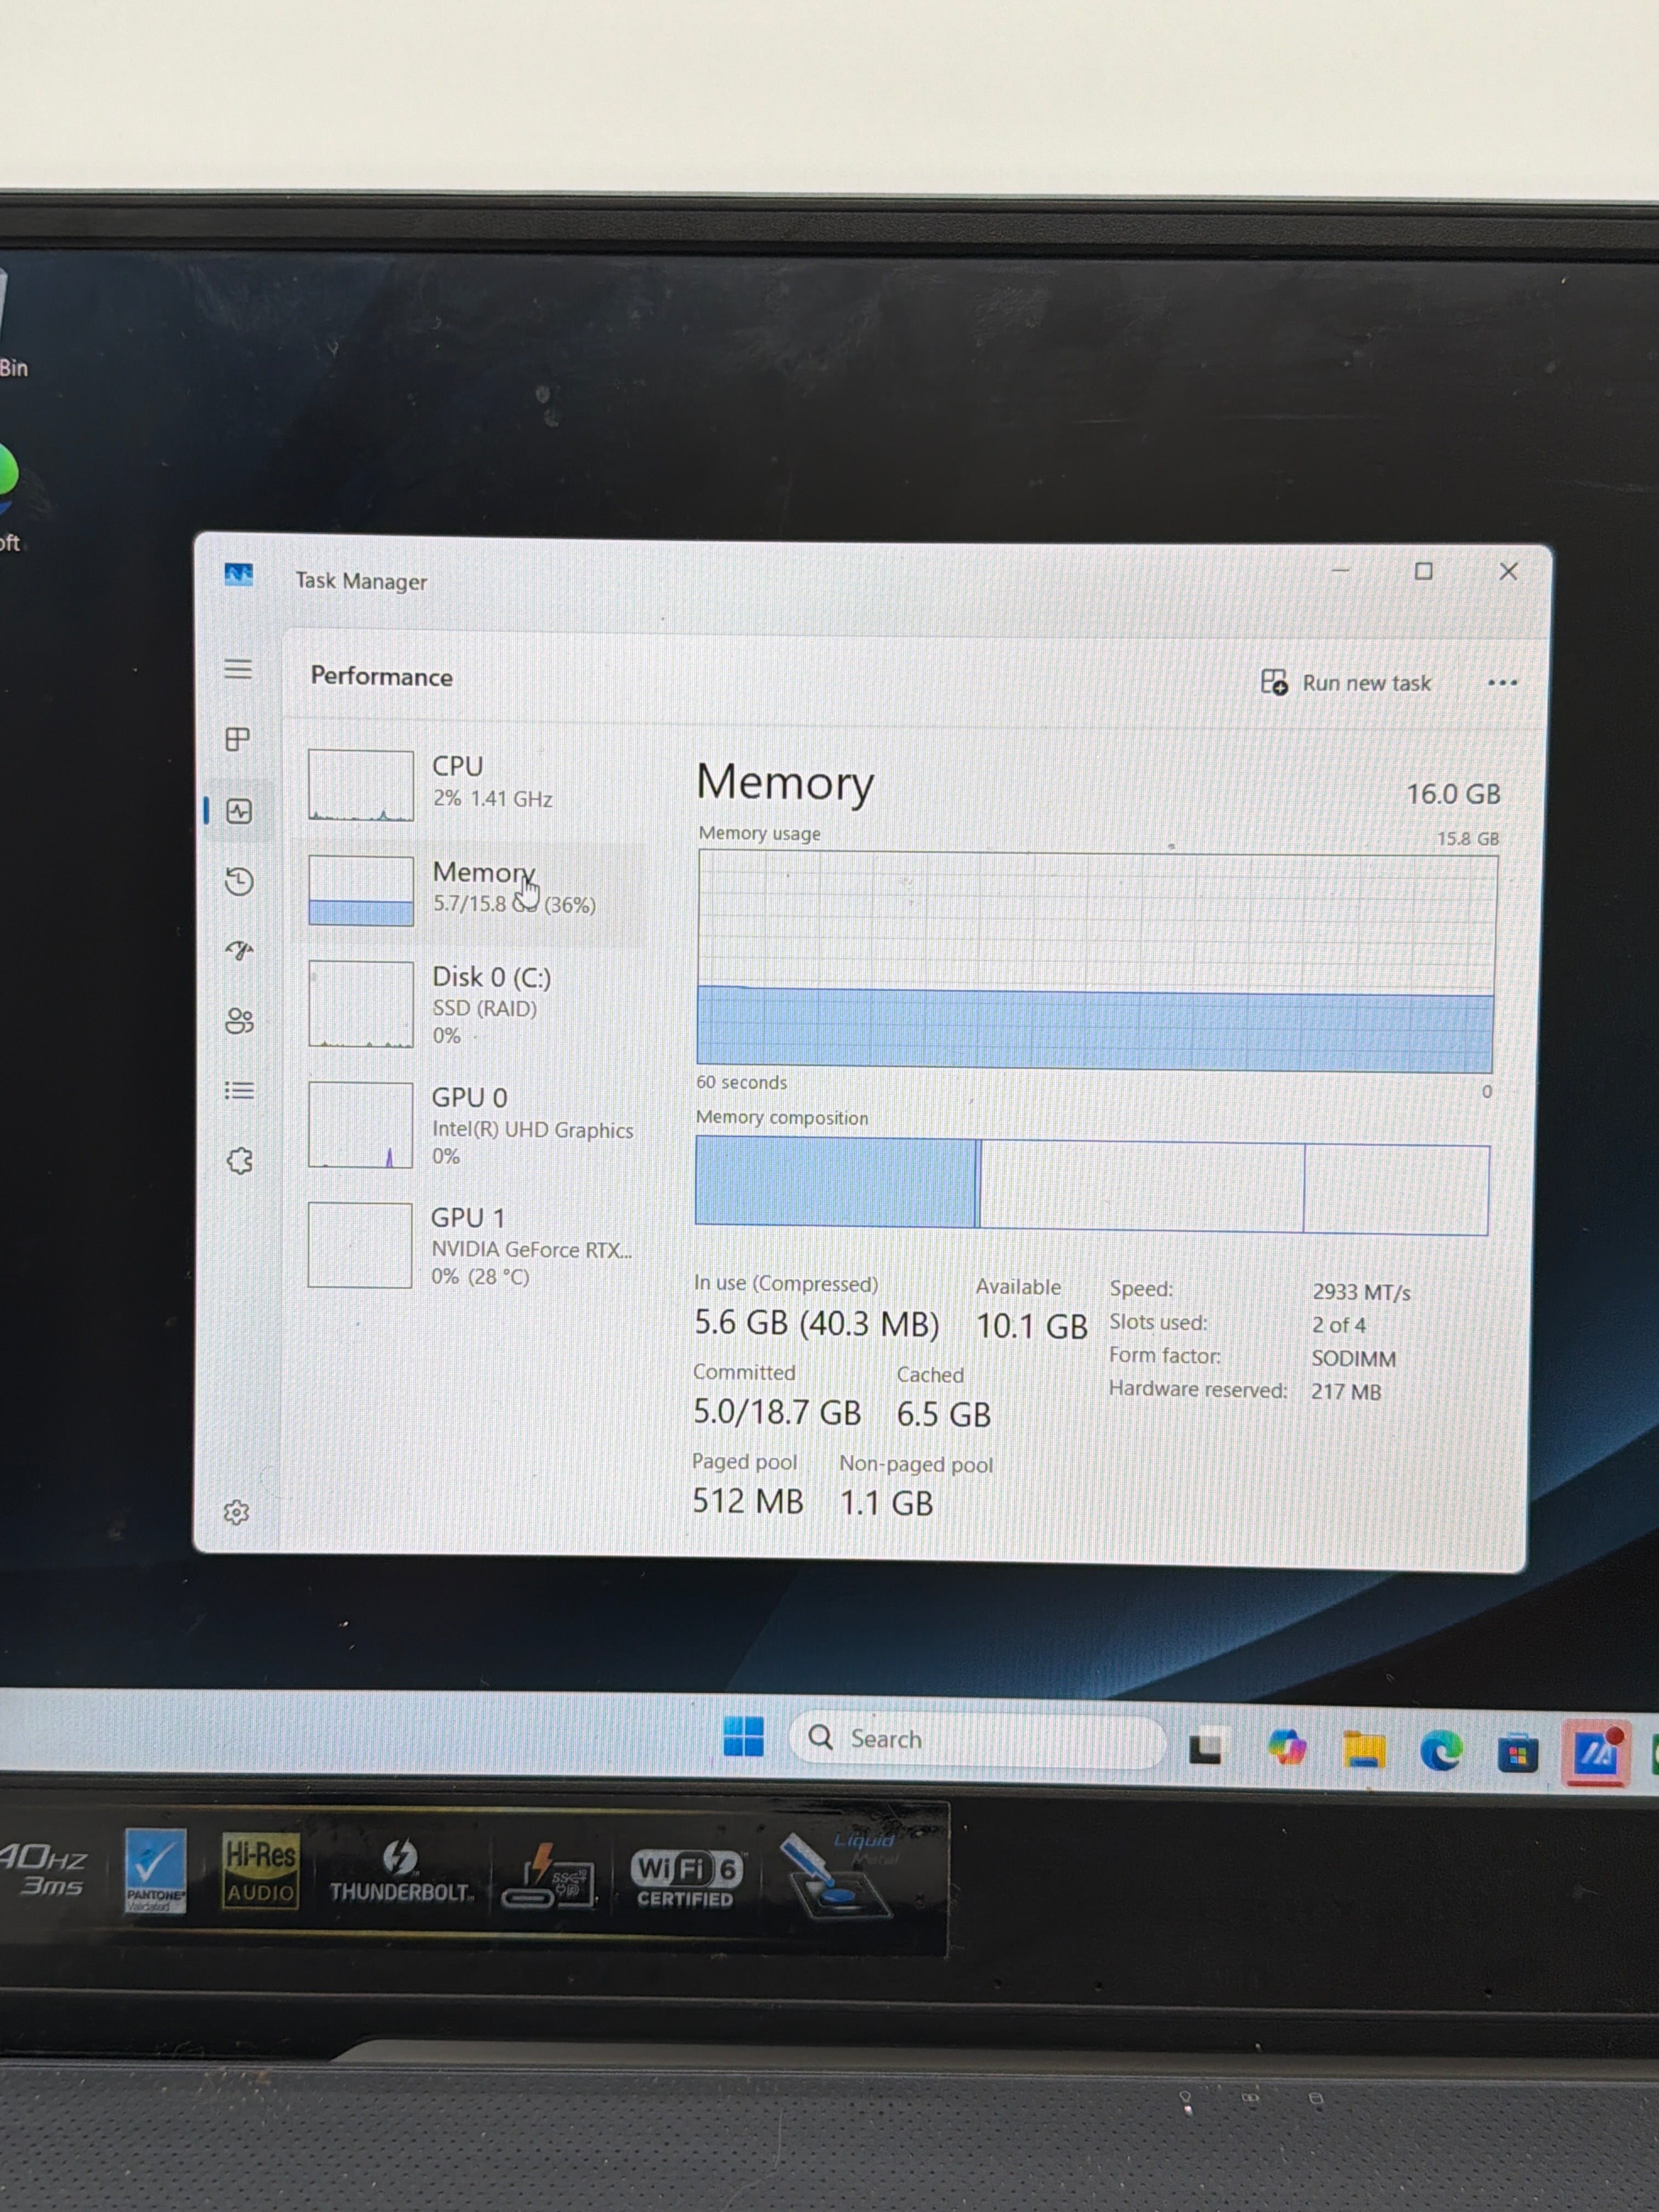This screenshot has width=1659, height=2212.
Task: Click the taskbar Search box
Action: click(977, 1740)
